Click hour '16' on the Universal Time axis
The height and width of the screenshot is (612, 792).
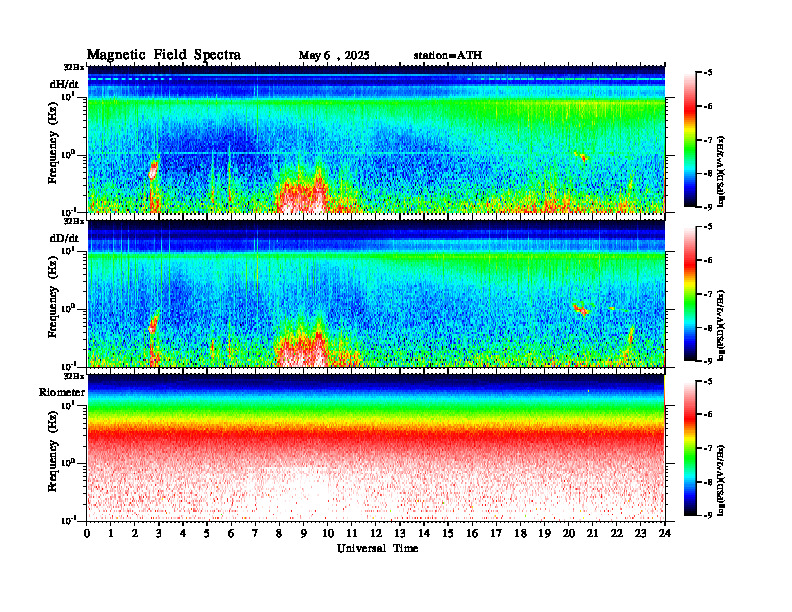pos(472,534)
